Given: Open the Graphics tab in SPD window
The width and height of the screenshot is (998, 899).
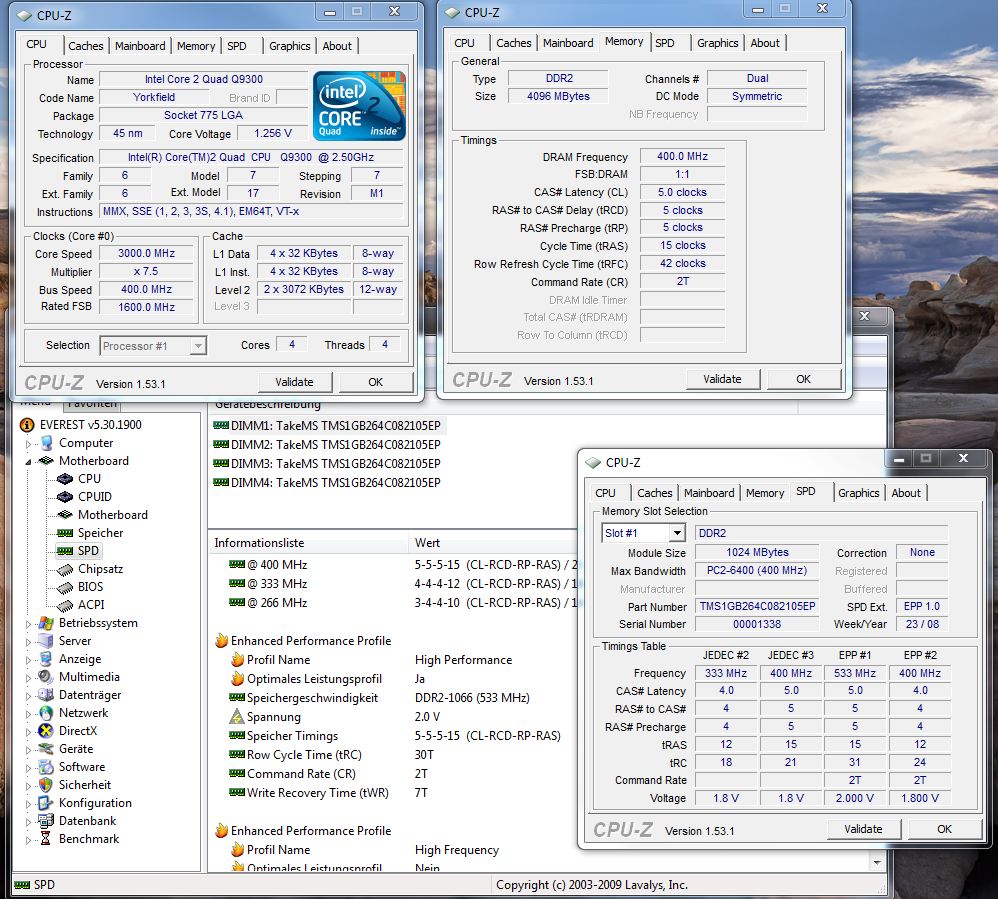Looking at the screenshot, I should tap(858, 493).
